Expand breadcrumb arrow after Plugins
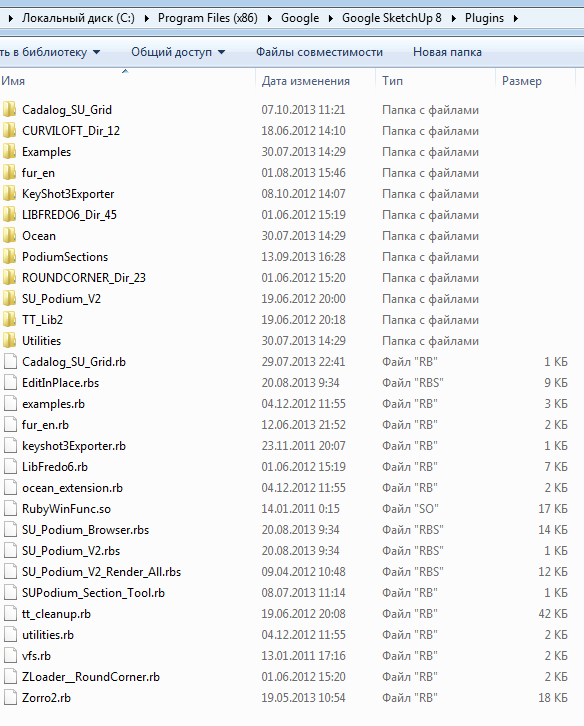Viewport: 584px width, 726px height. [515, 19]
